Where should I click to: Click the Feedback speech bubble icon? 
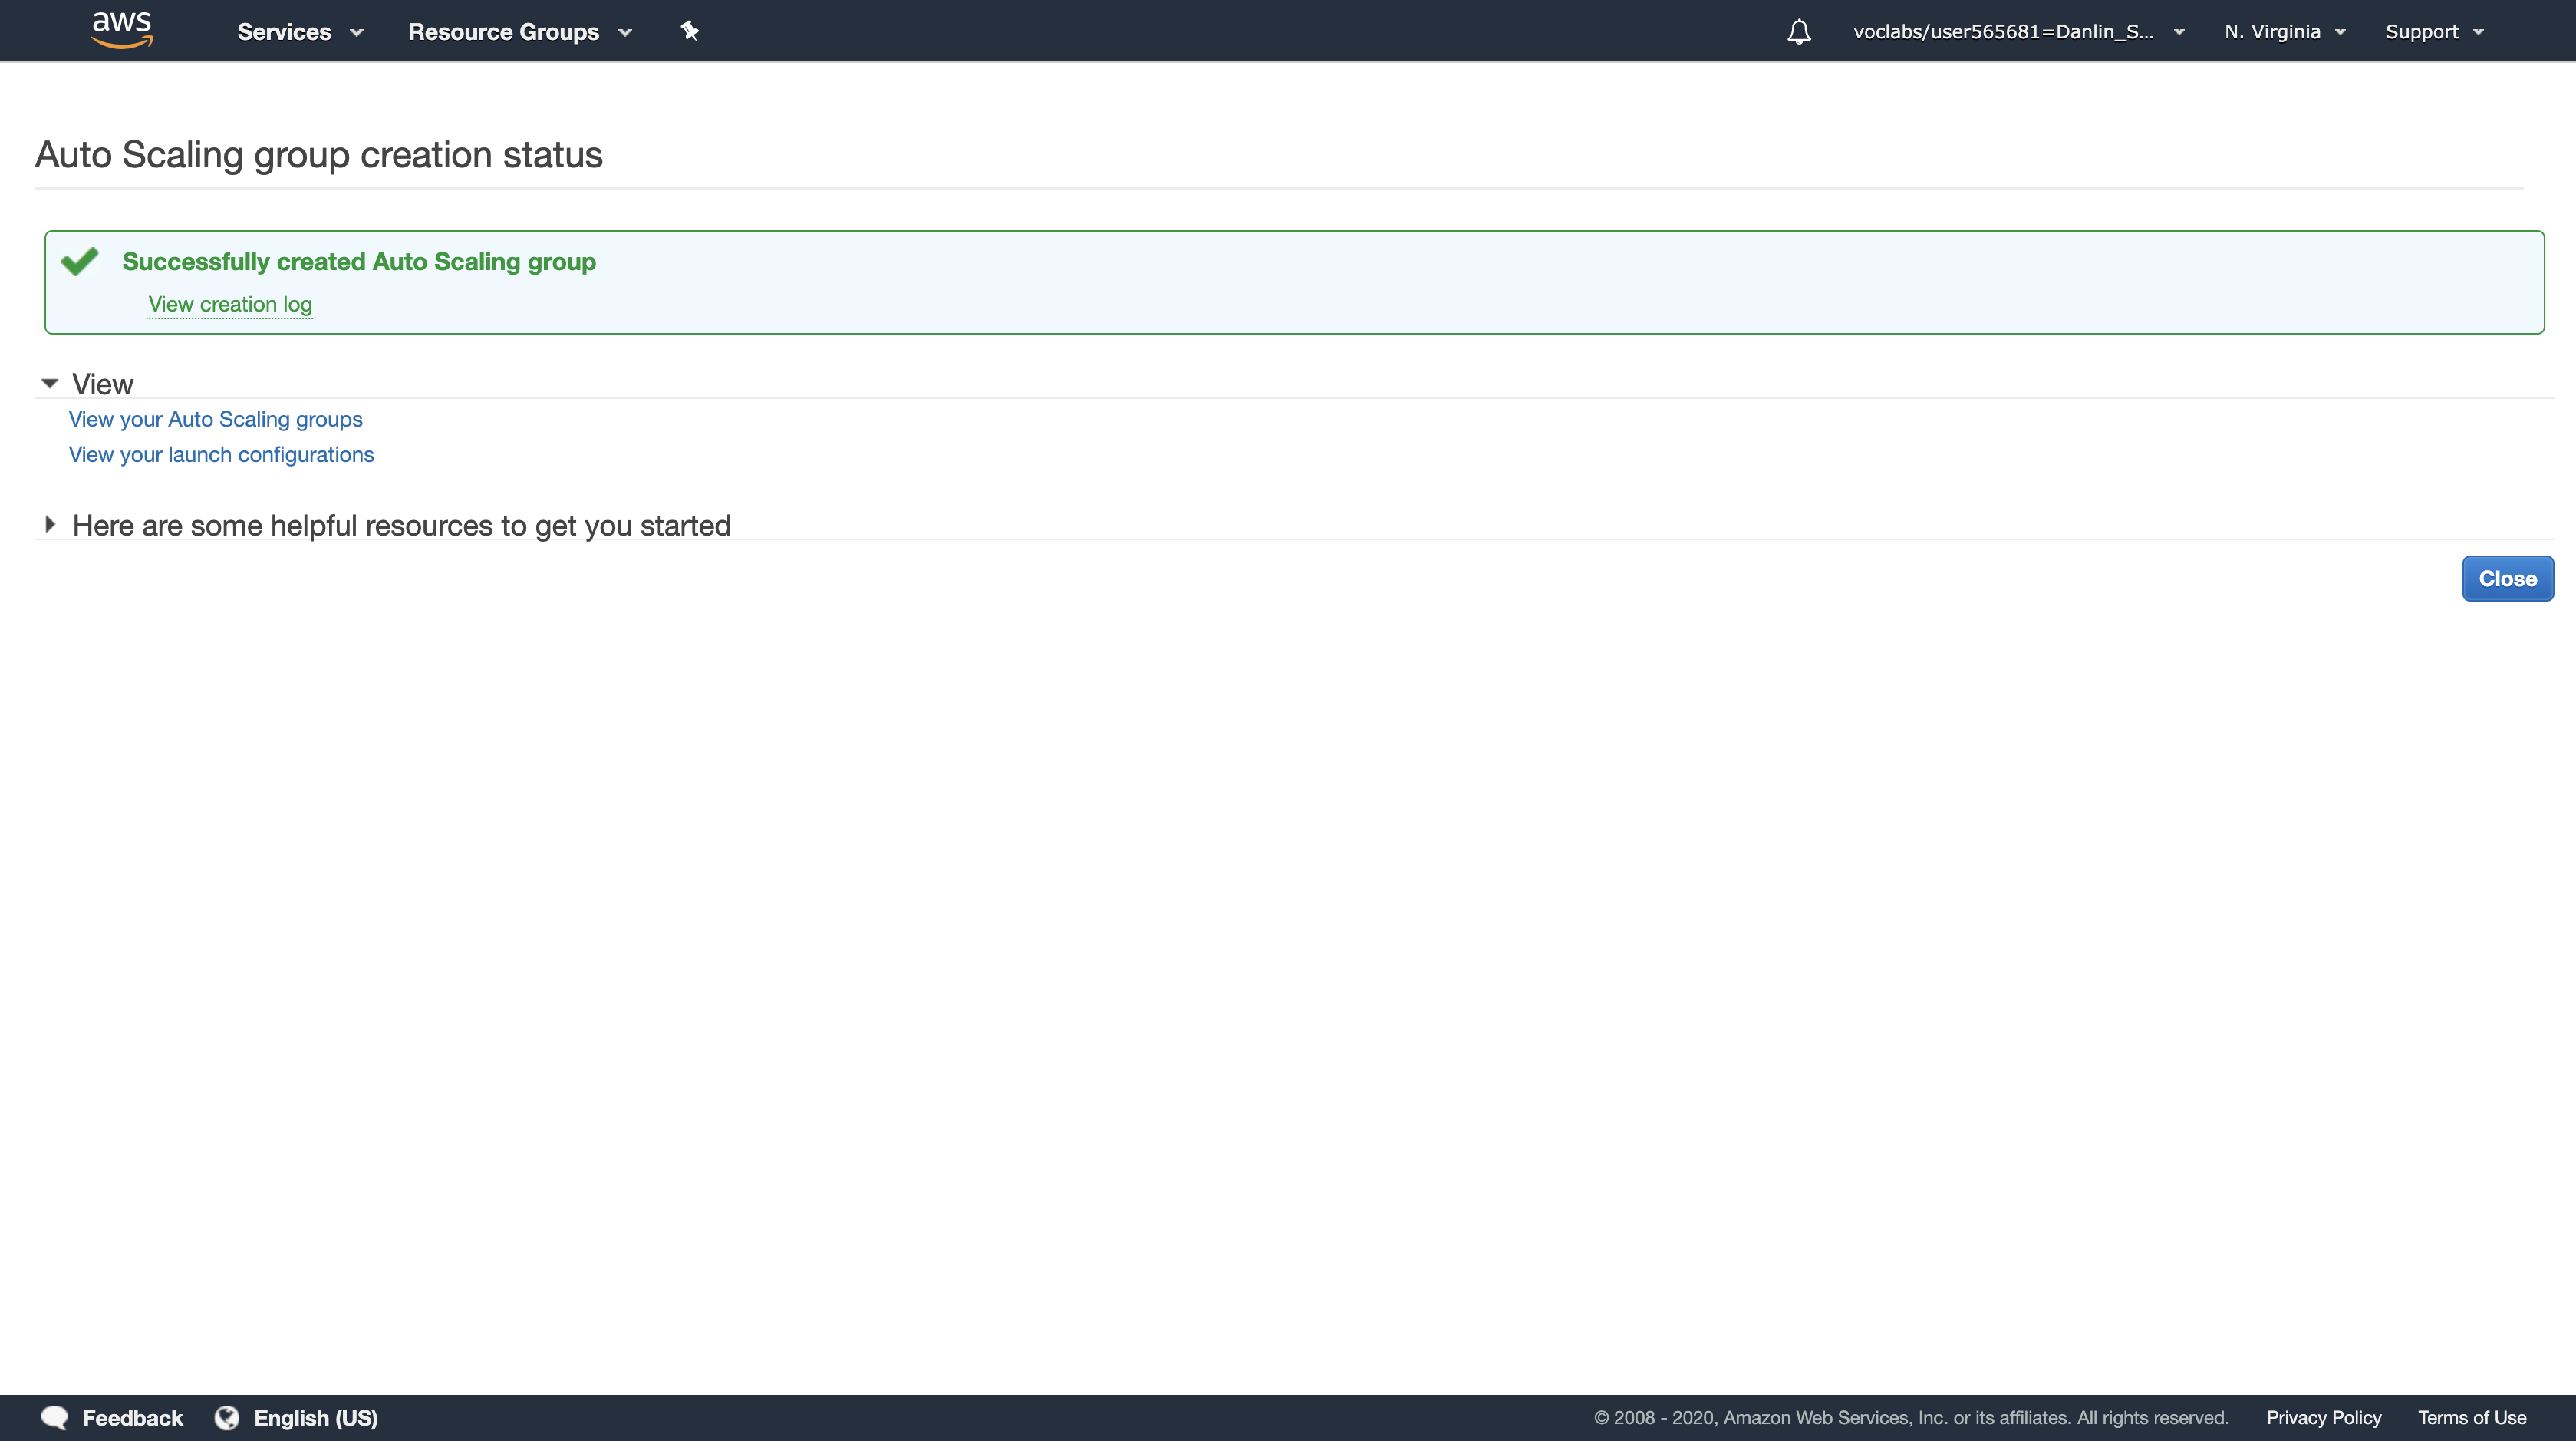tap(55, 1417)
